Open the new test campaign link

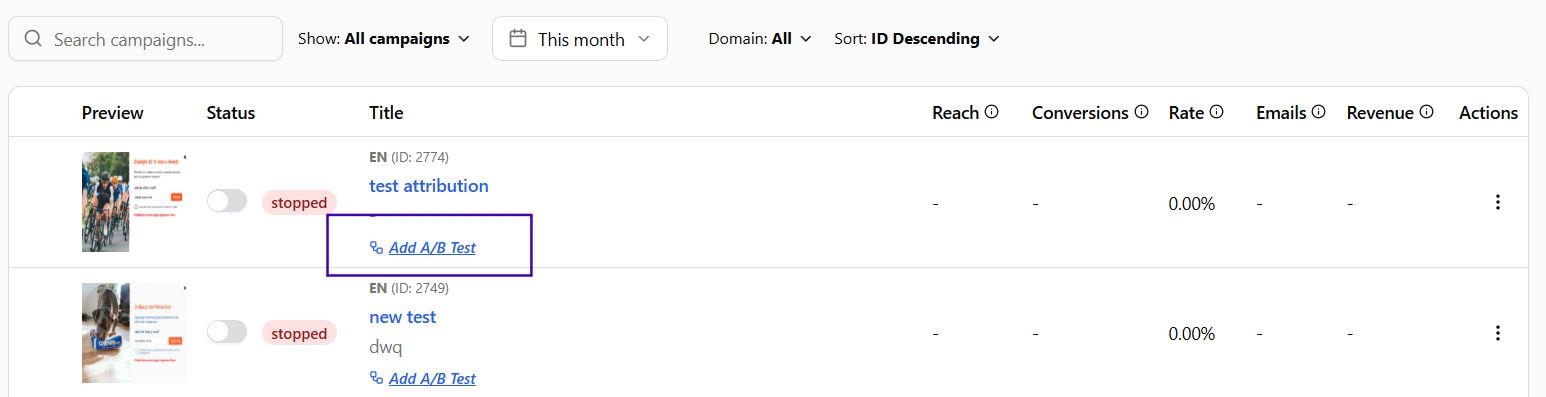[x=403, y=317]
